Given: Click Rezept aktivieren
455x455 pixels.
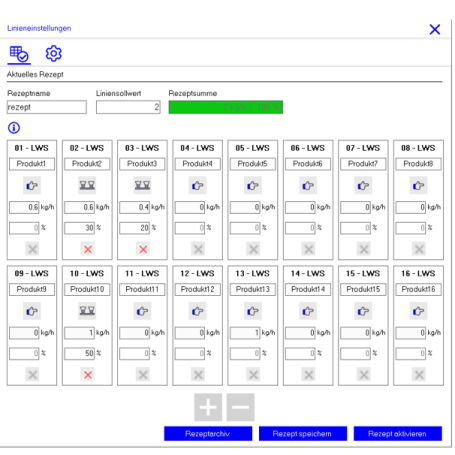Looking at the screenshot, I should [x=398, y=434].
